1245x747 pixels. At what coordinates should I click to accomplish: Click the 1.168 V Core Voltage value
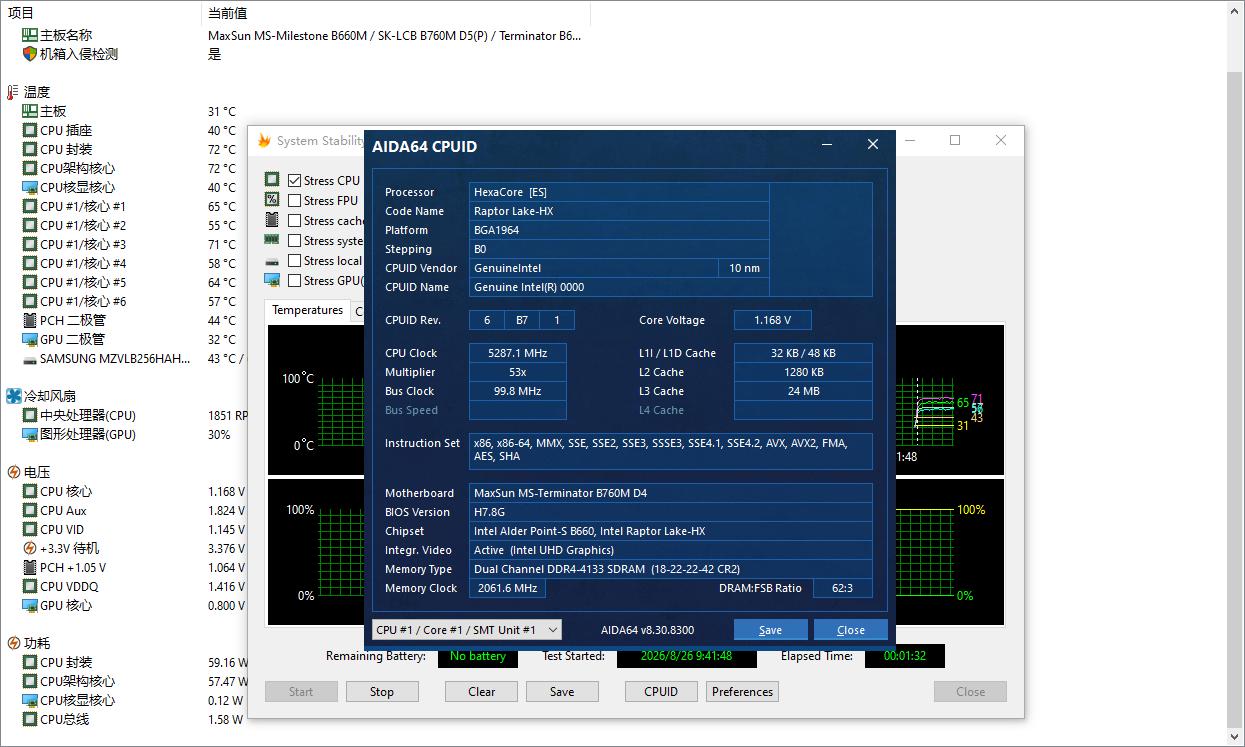click(x=772, y=320)
